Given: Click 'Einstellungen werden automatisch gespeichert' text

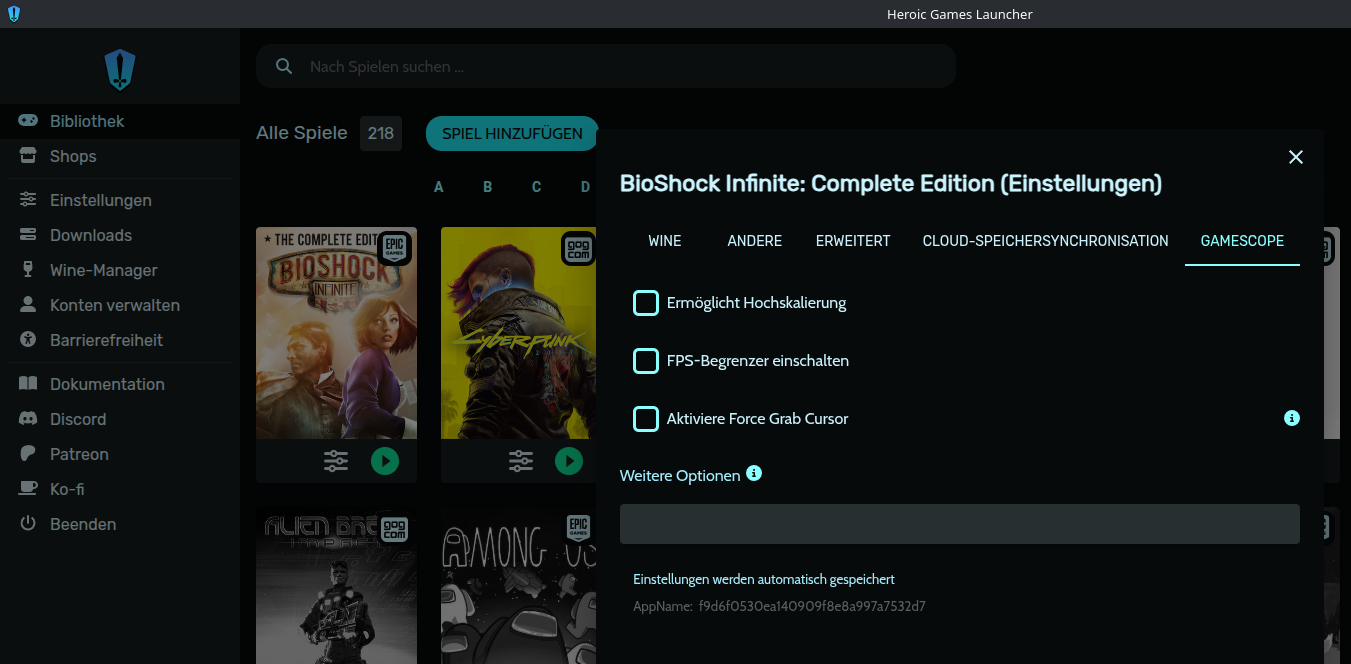Looking at the screenshot, I should click(764, 579).
